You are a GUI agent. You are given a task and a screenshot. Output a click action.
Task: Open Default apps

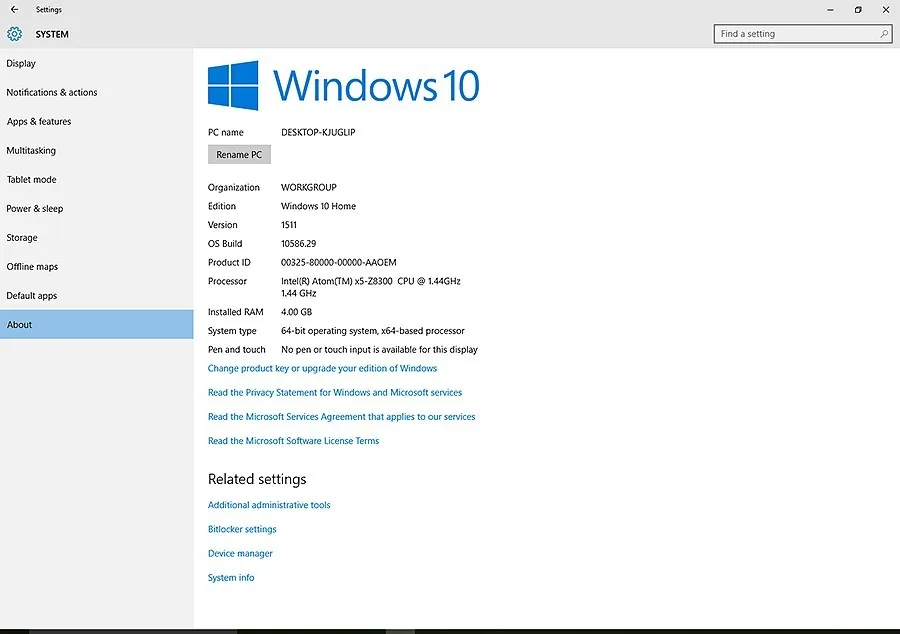96,295
